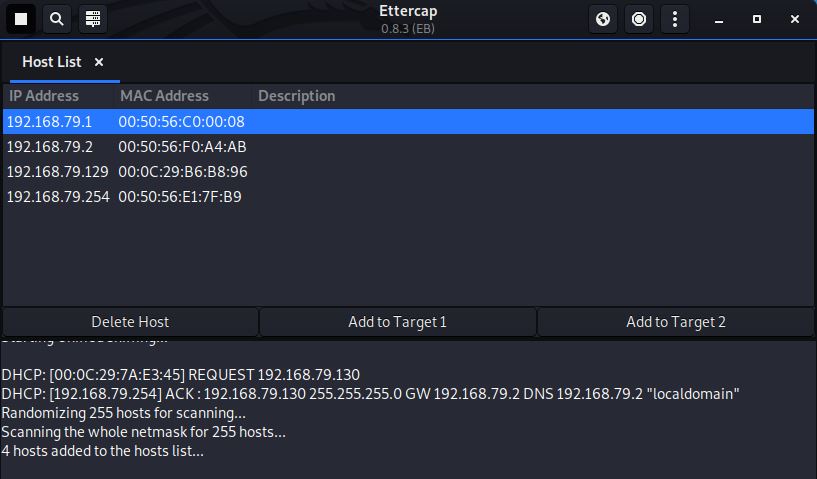Close the Host List tab
This screenshot has height=479, width=817.
coord(99,62)
